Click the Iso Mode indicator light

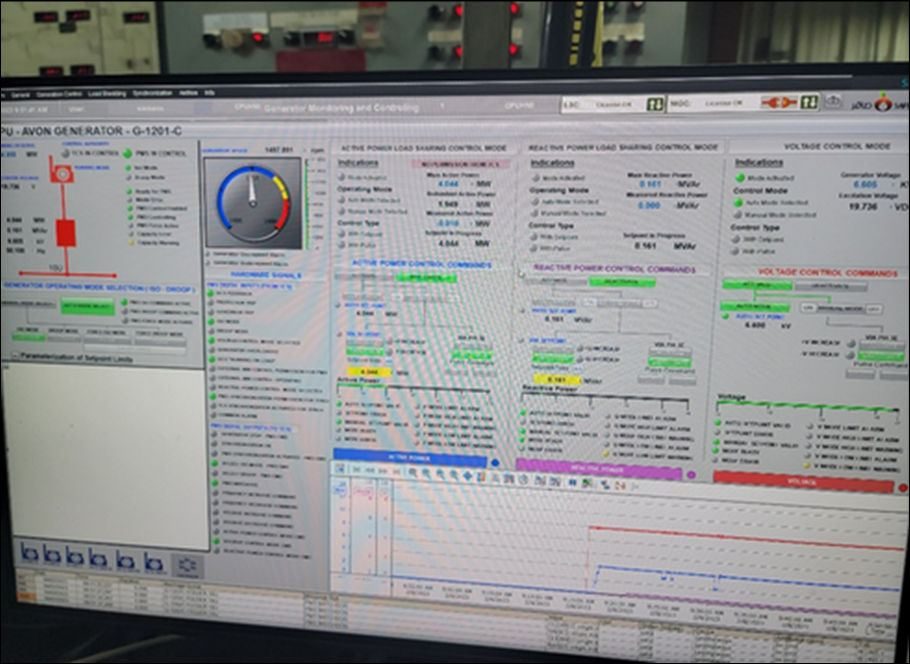click(x=128, y=168)
